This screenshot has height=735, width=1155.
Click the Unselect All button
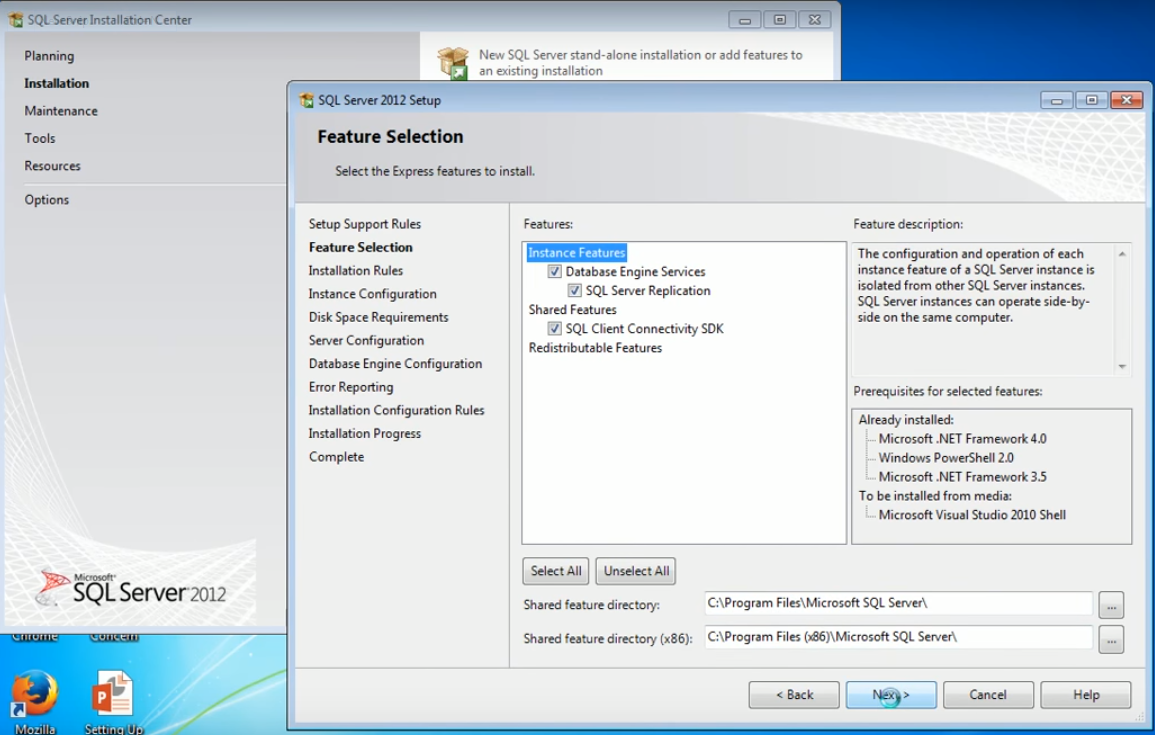636,571
